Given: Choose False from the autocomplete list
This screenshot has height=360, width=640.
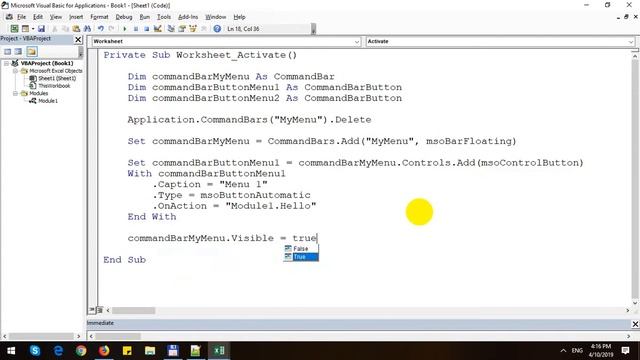Looking at the screenshot, I should 301,248.
